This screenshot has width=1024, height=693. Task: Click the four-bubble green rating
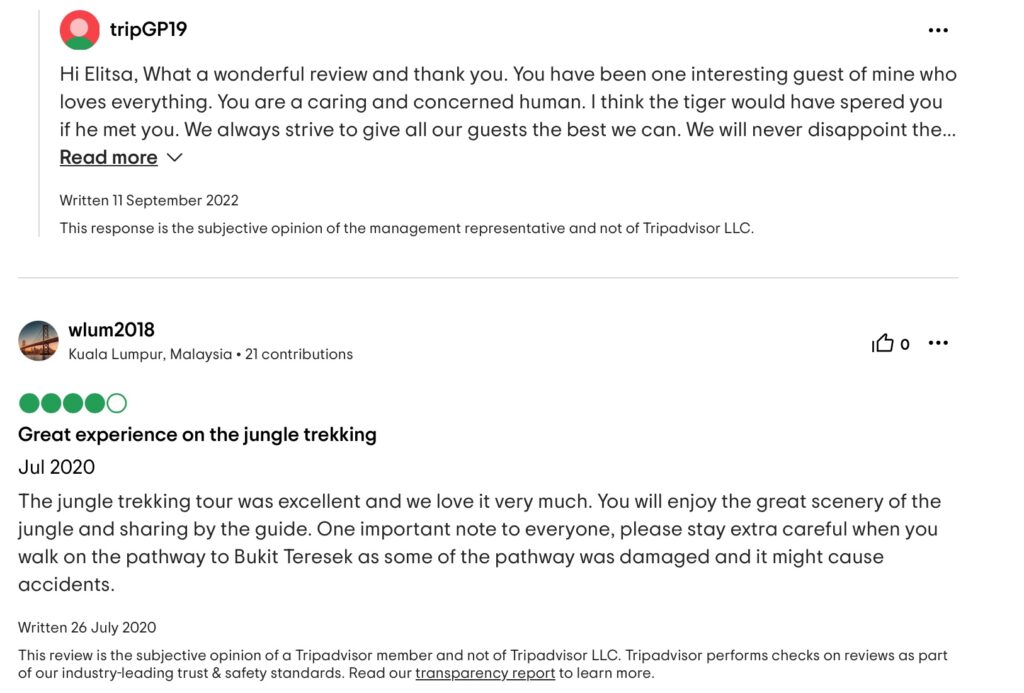(72, 403)
